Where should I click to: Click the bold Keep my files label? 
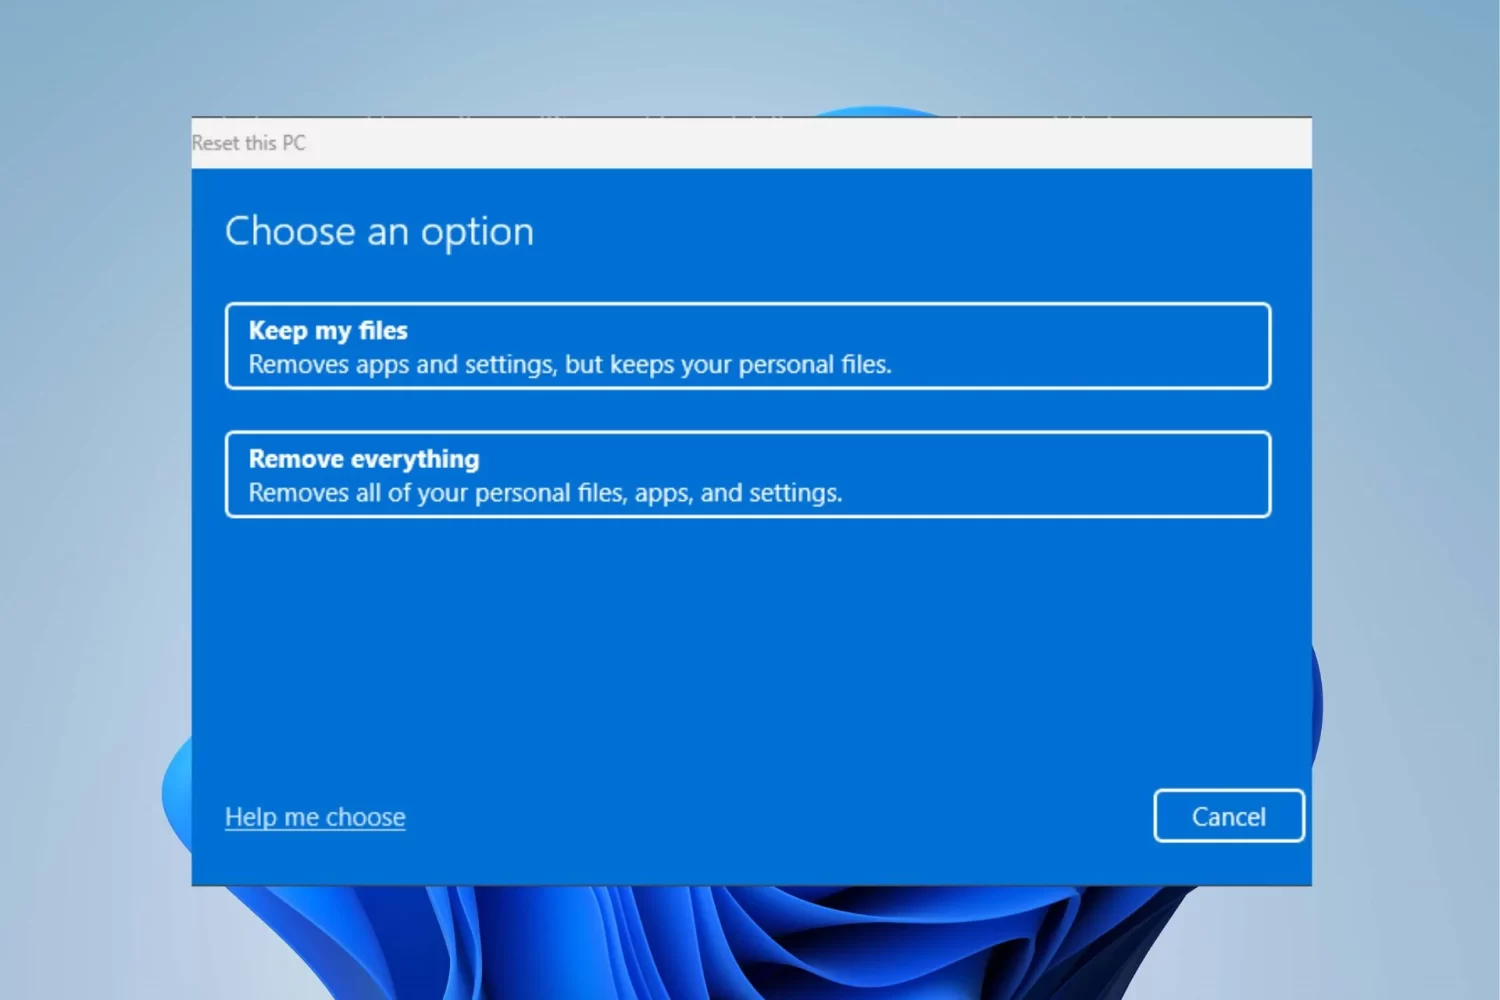click(x=328, y=330)
